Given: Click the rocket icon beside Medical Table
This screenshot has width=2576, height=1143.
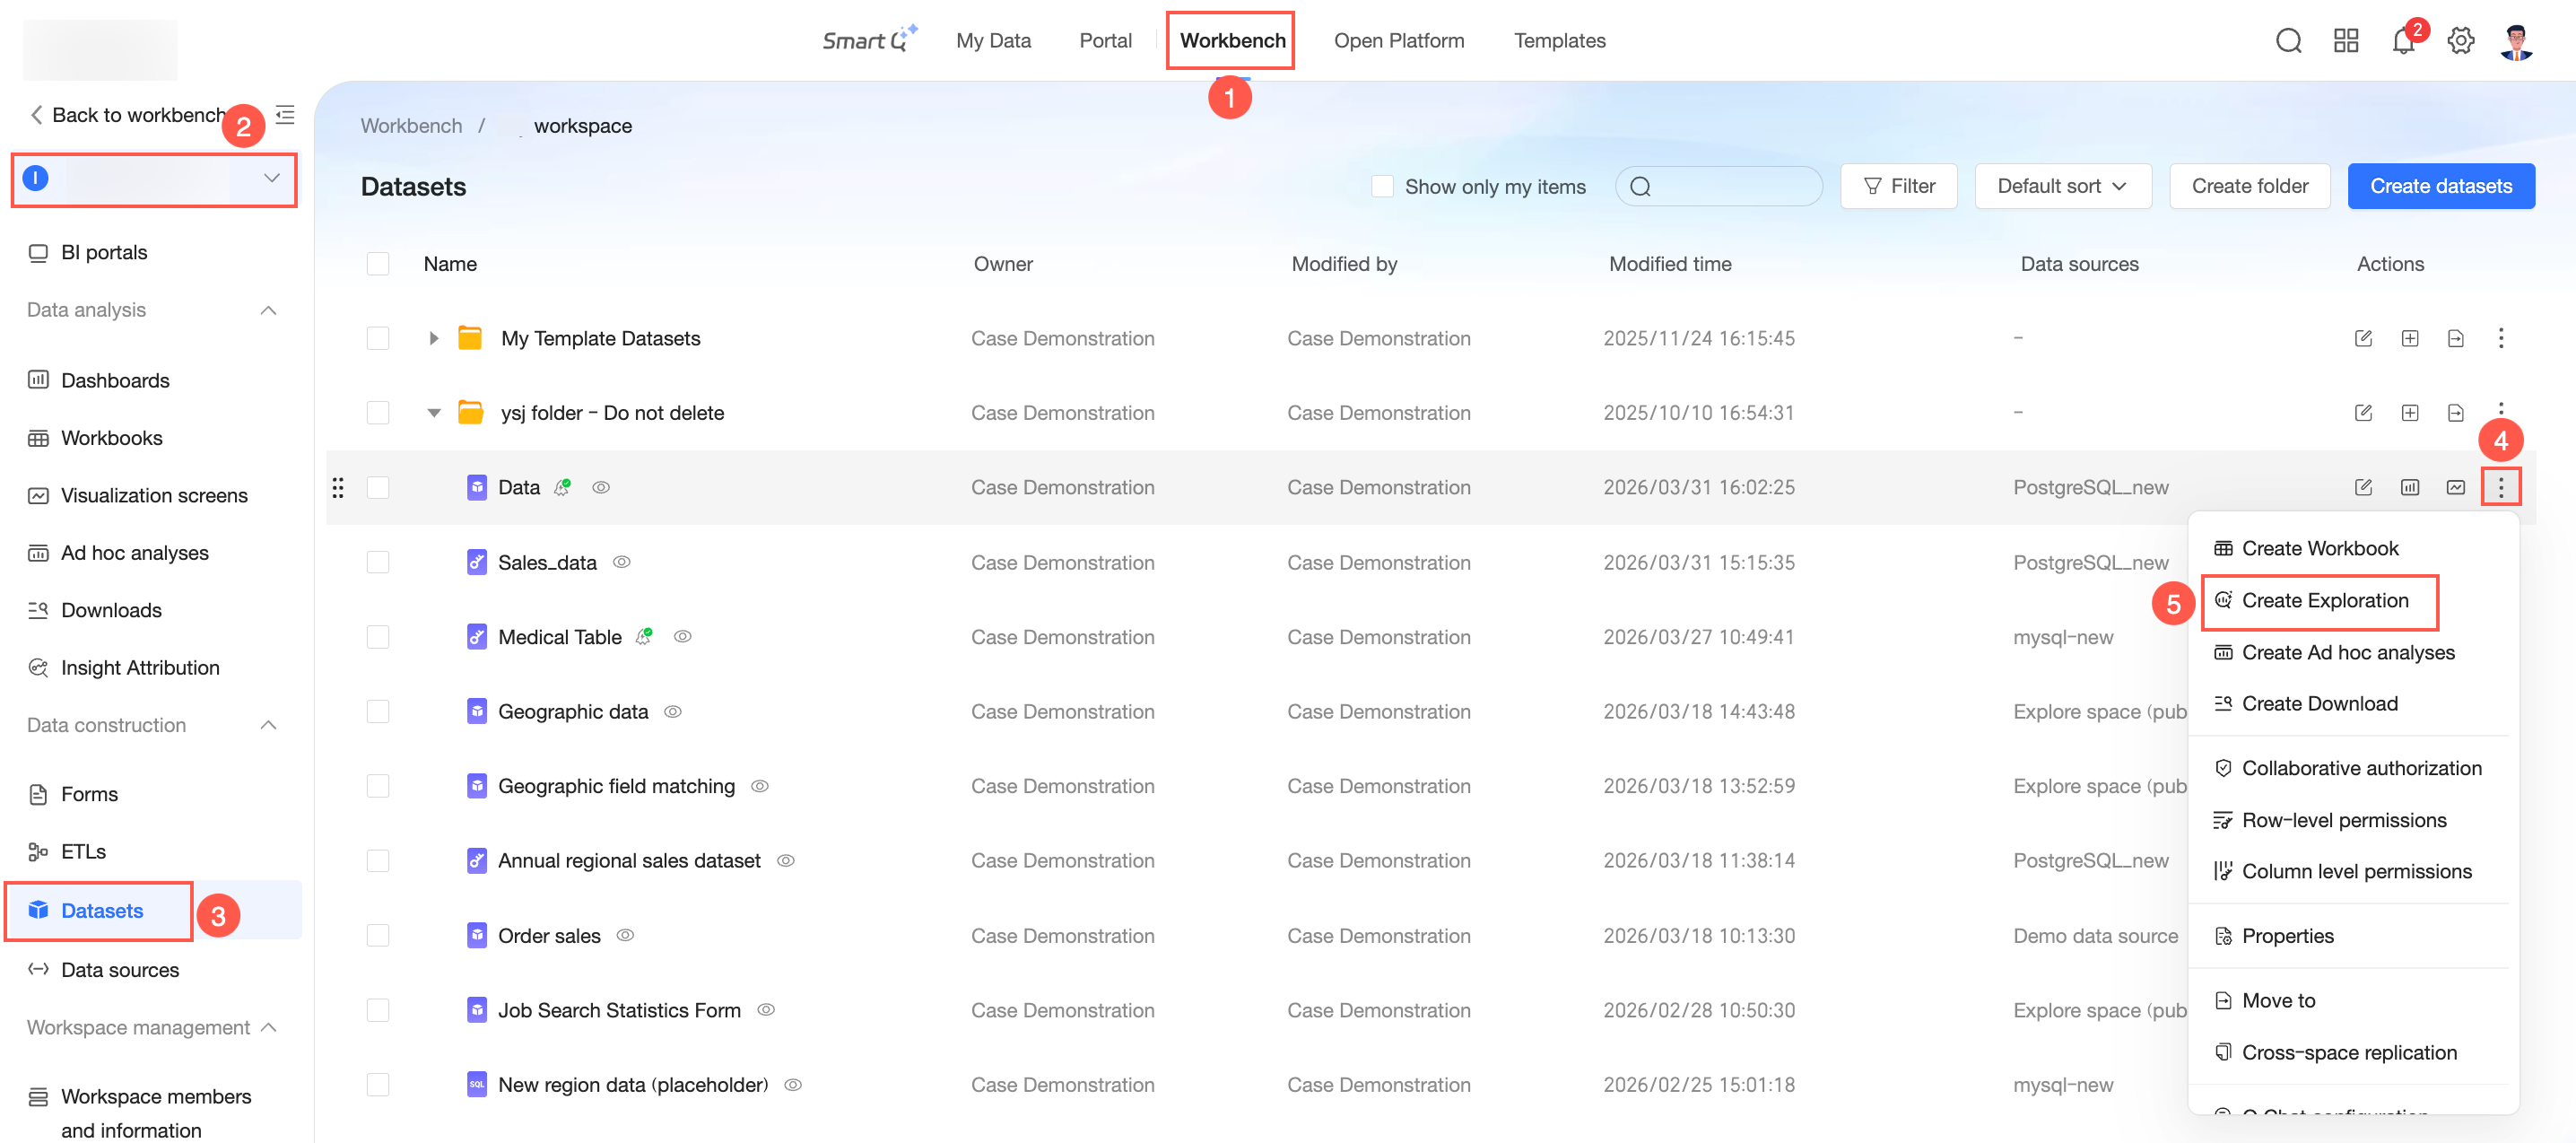Looking at the screenshot, I should [x=645, y=636].
